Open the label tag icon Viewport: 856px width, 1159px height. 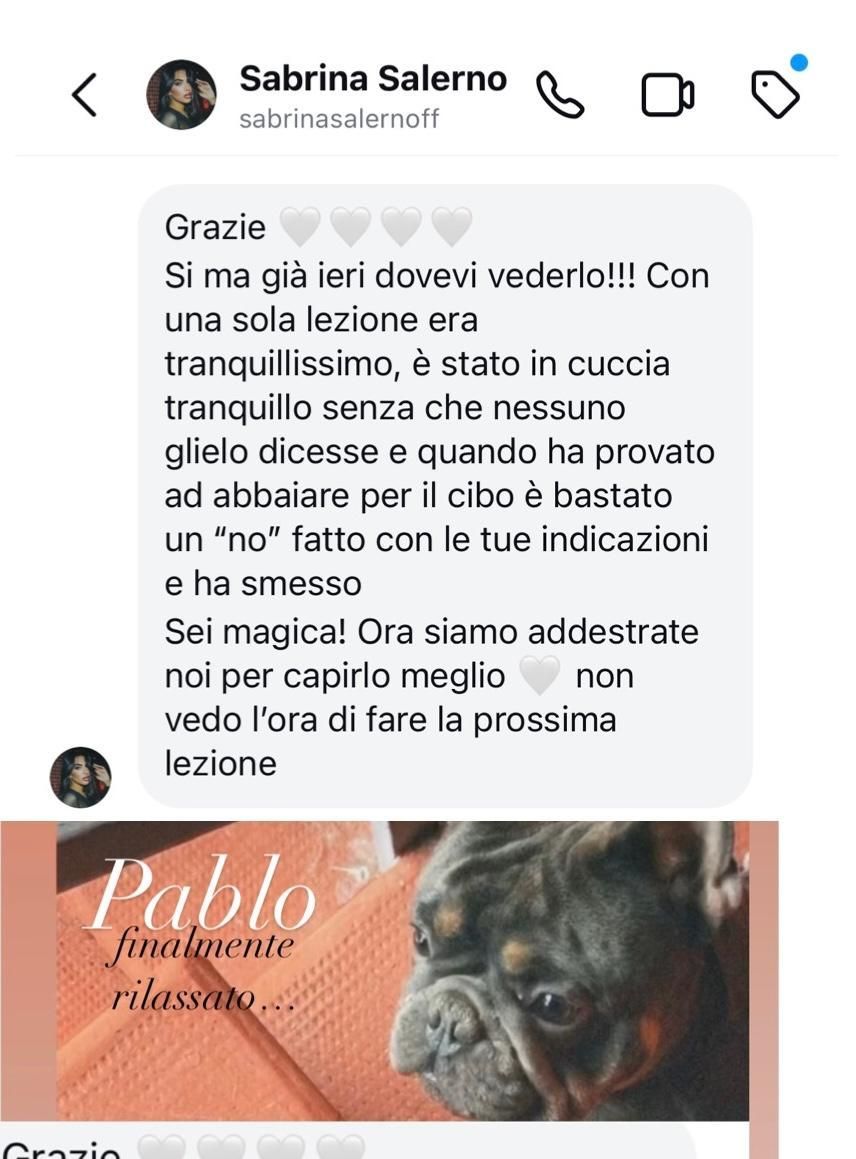(775, 94)
